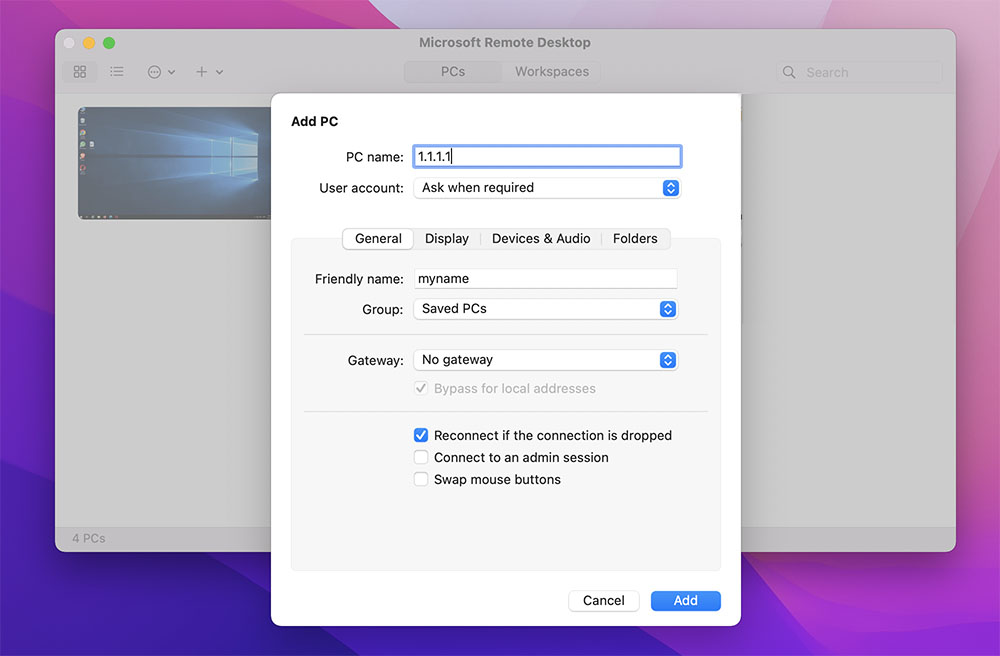Click the "Add PC" dialog heading
Screen dimensions: 1000x656
(x=314, y=121)
